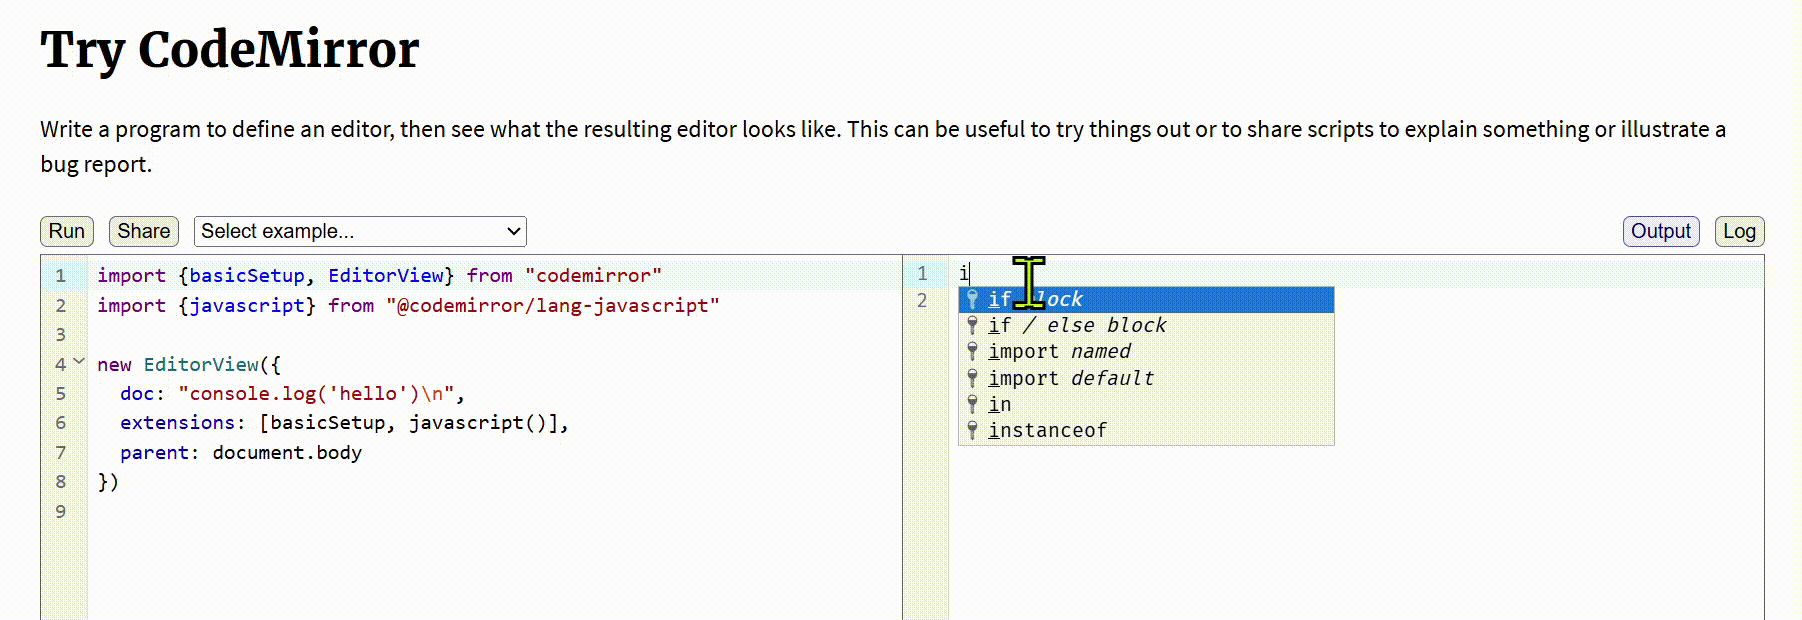This screenshot has width=1802, height=620.
Task: Click the 'Try CodeMirror' heading
Action: [x=229, y=49]
